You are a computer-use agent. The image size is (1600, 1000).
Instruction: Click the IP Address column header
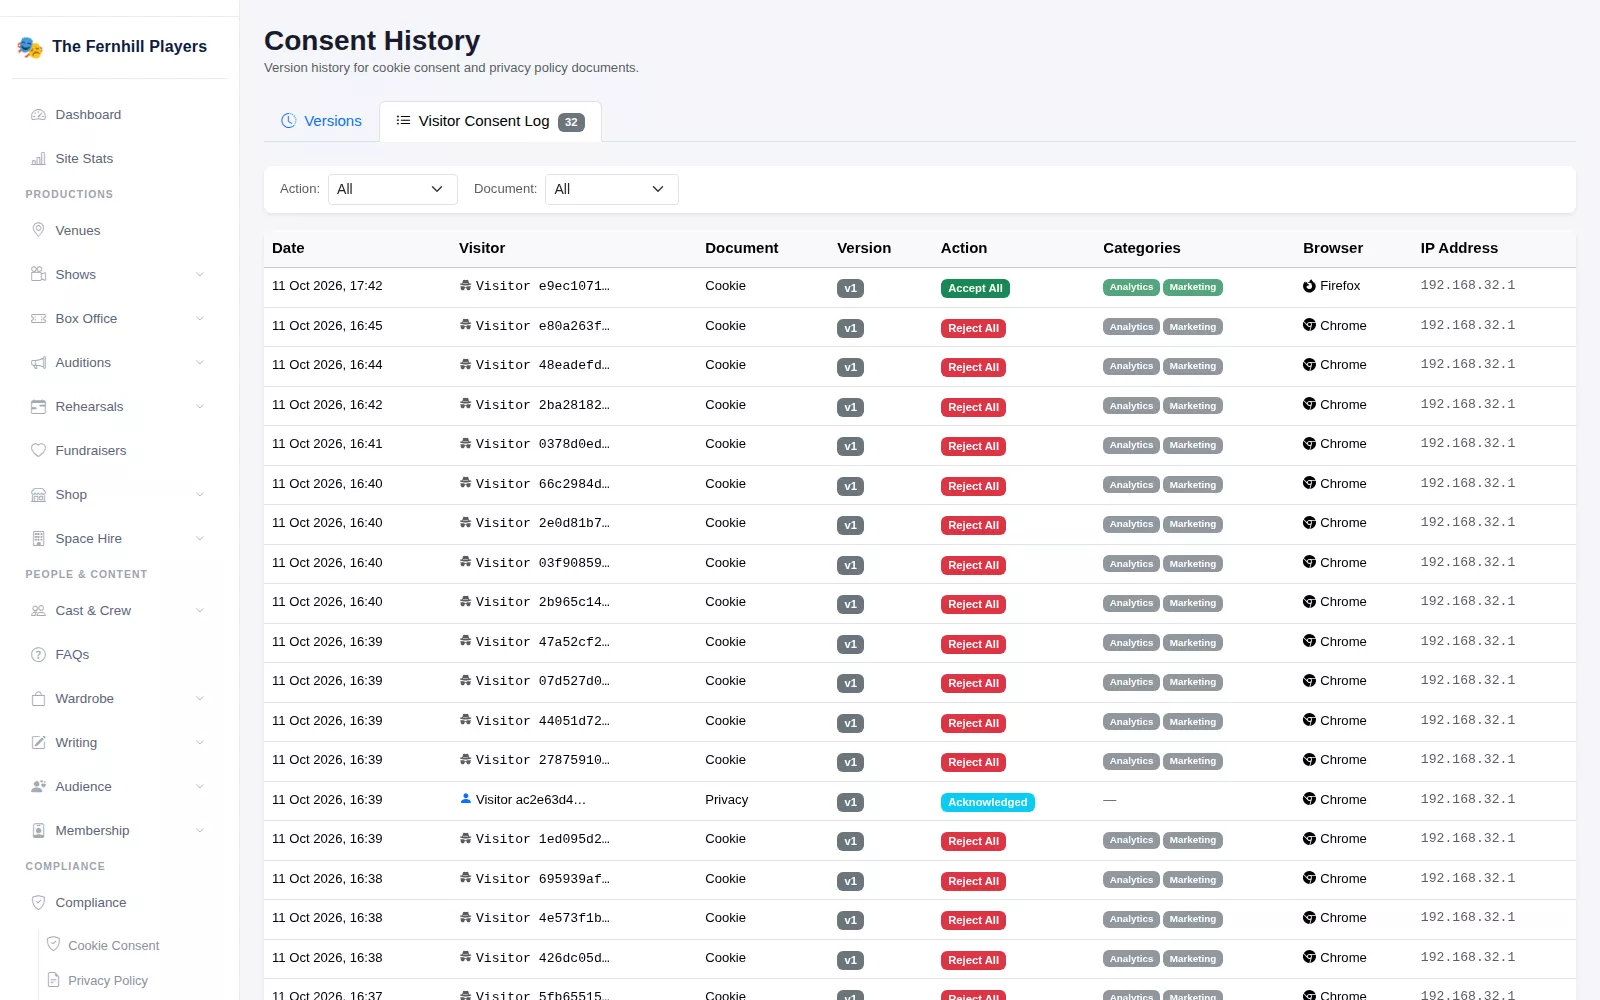point(1459,248)
